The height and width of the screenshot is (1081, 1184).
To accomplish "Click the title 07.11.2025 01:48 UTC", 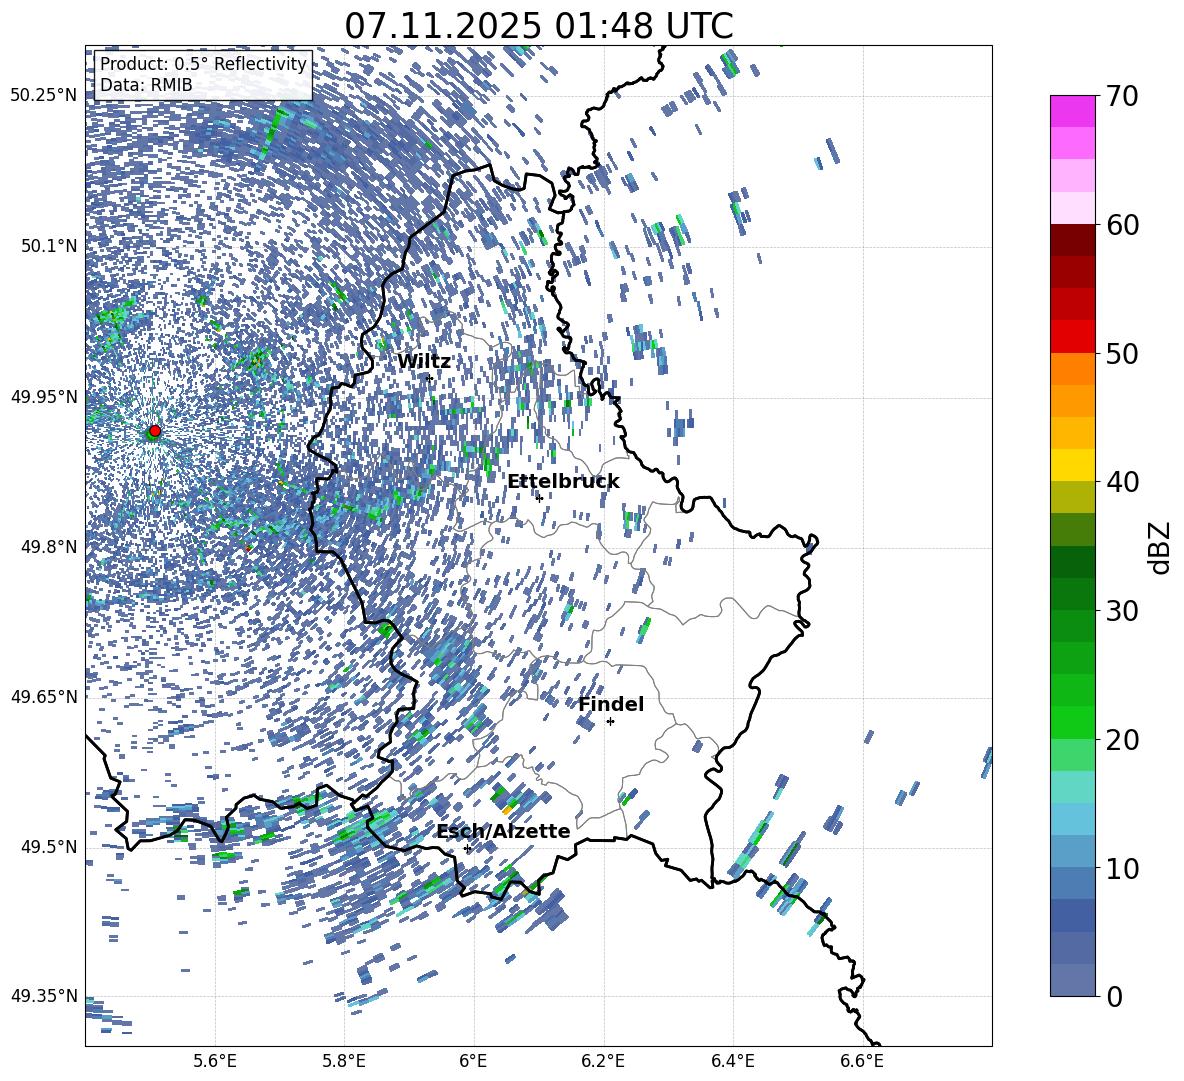I will tap(538, 26).
